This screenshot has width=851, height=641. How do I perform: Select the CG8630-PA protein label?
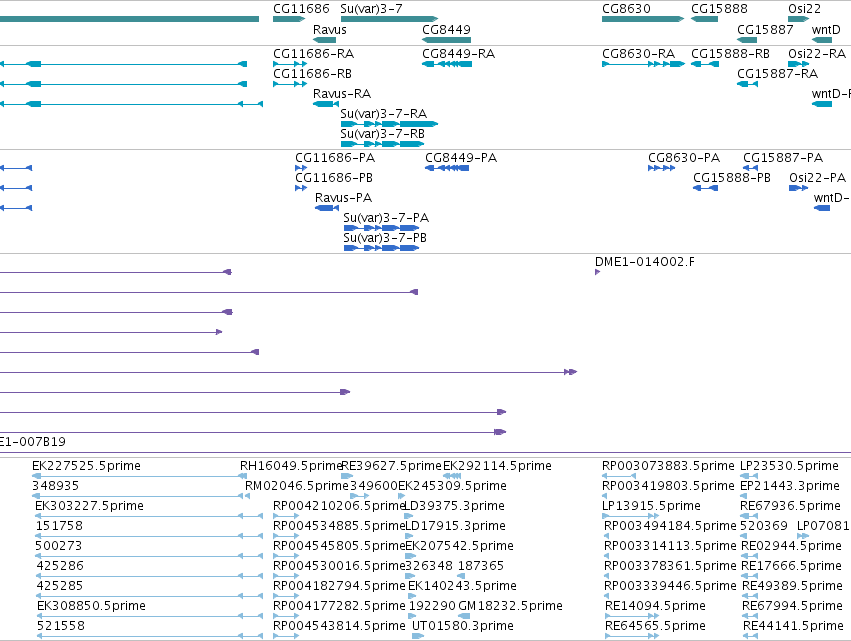pos(684,158)
